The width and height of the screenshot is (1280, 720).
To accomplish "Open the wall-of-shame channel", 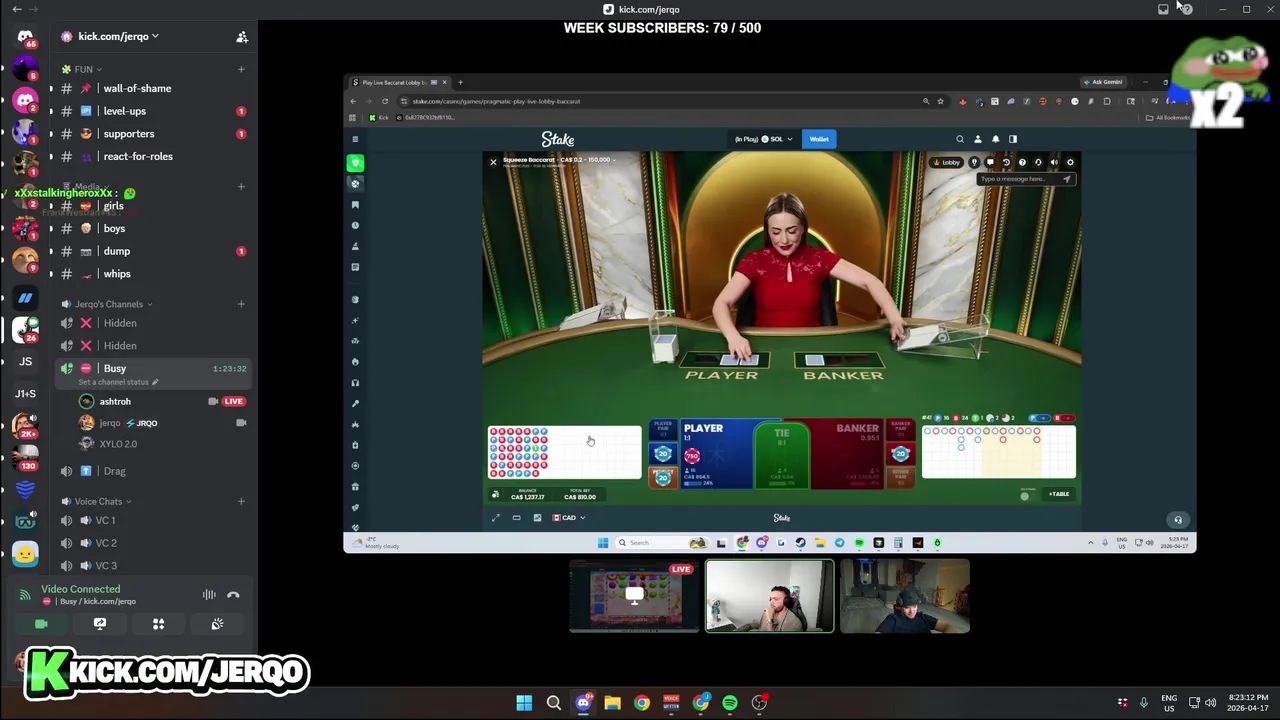I will tap(150, 88).
